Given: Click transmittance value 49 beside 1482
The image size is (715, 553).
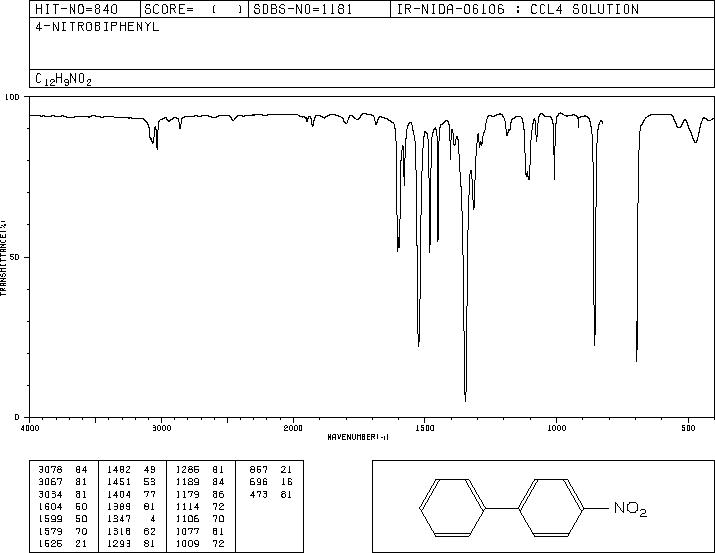Looking at the screenshot, I should point(150,470).
